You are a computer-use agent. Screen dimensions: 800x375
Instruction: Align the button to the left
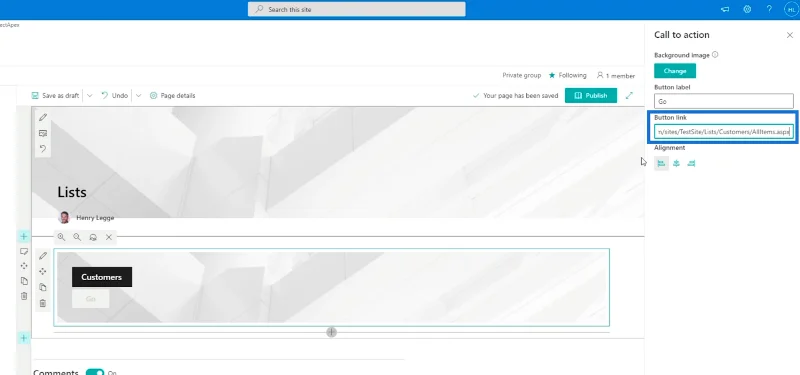[661, 163]
